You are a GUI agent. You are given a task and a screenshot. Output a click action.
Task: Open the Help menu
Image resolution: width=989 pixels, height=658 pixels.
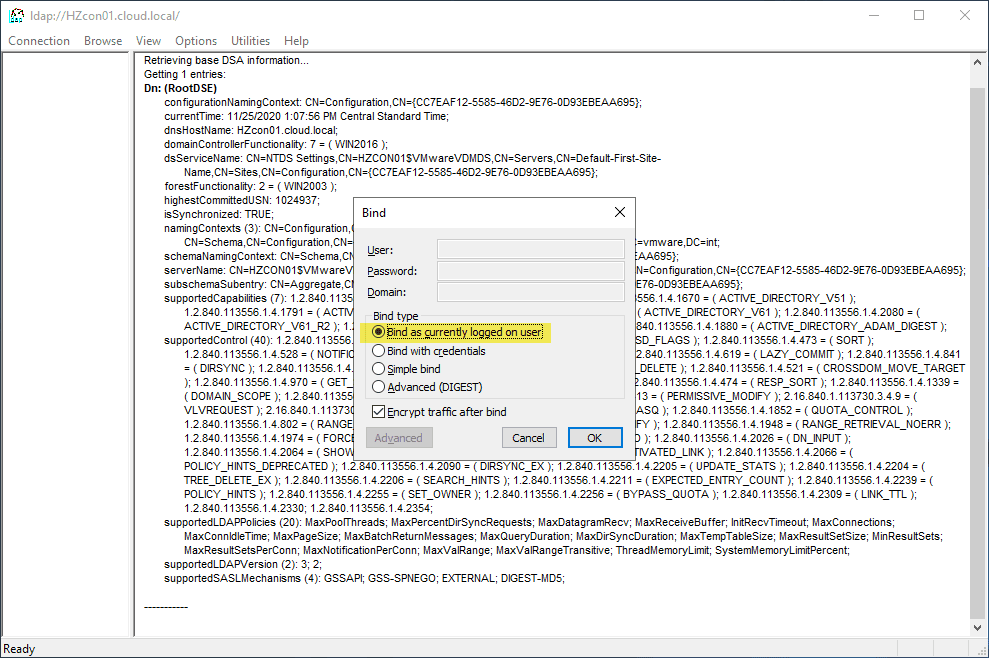click(296, 40)
